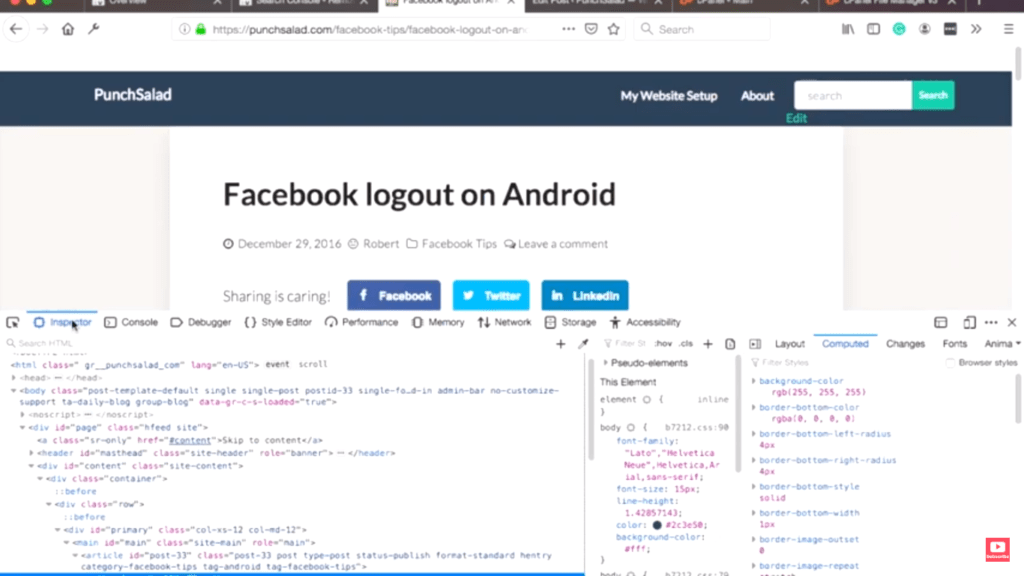
Task: Expand the noscript node
Action: pyautogui.click(x=23, y=414)
